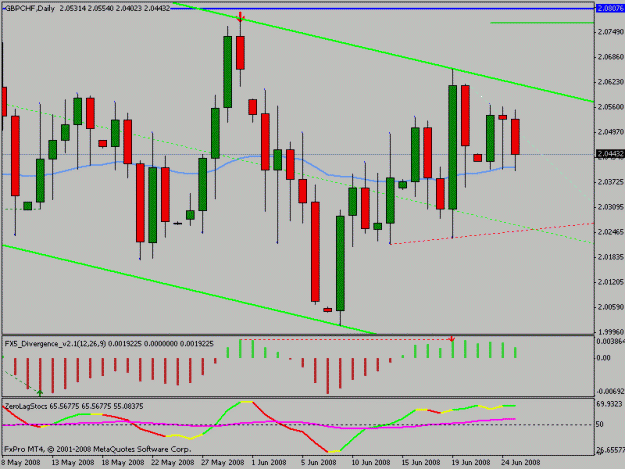Click the 2.01835 price axis value
625x469 pixels.
611,257
